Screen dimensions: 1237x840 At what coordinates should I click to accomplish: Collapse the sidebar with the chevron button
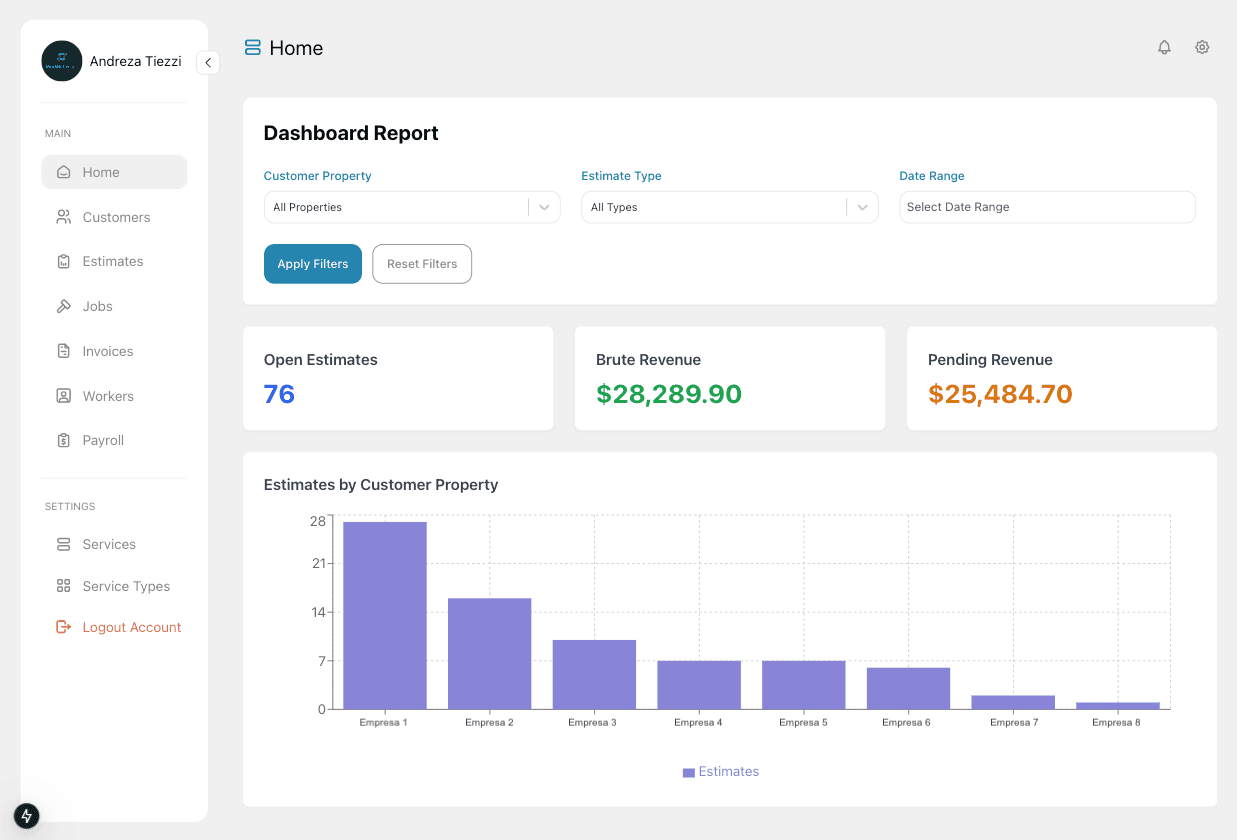click(208, 62)
